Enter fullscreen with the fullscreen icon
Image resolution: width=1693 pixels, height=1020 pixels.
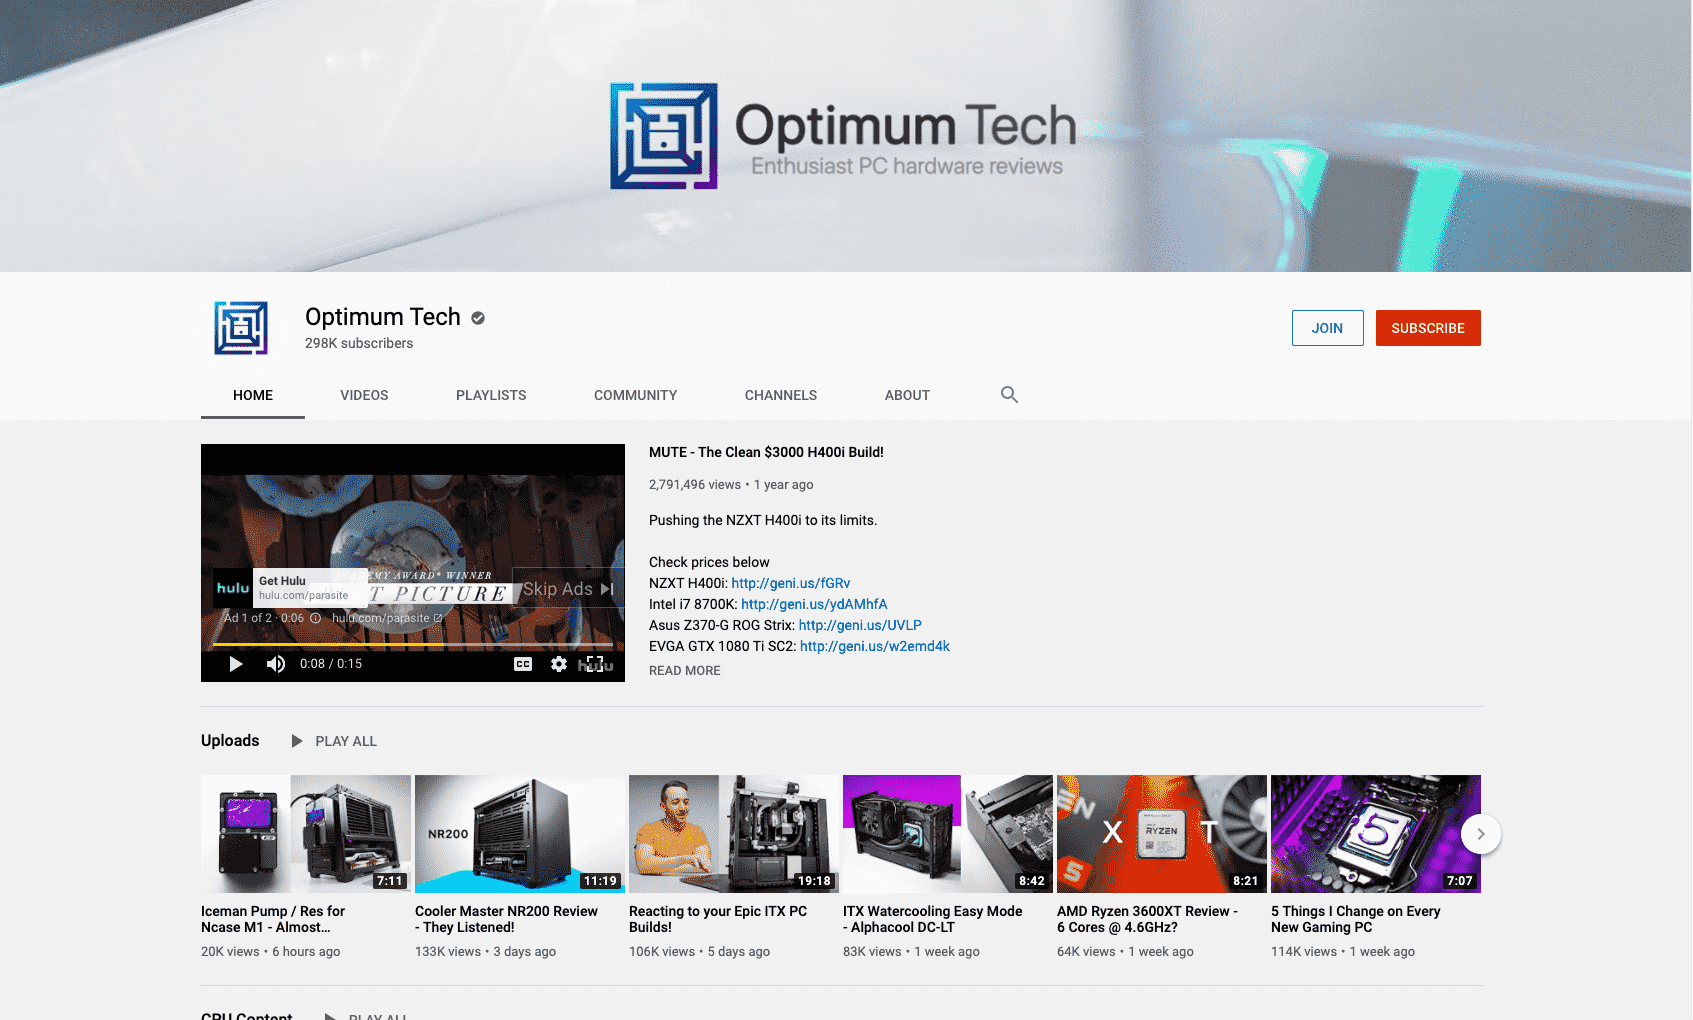tap(595, 664)
